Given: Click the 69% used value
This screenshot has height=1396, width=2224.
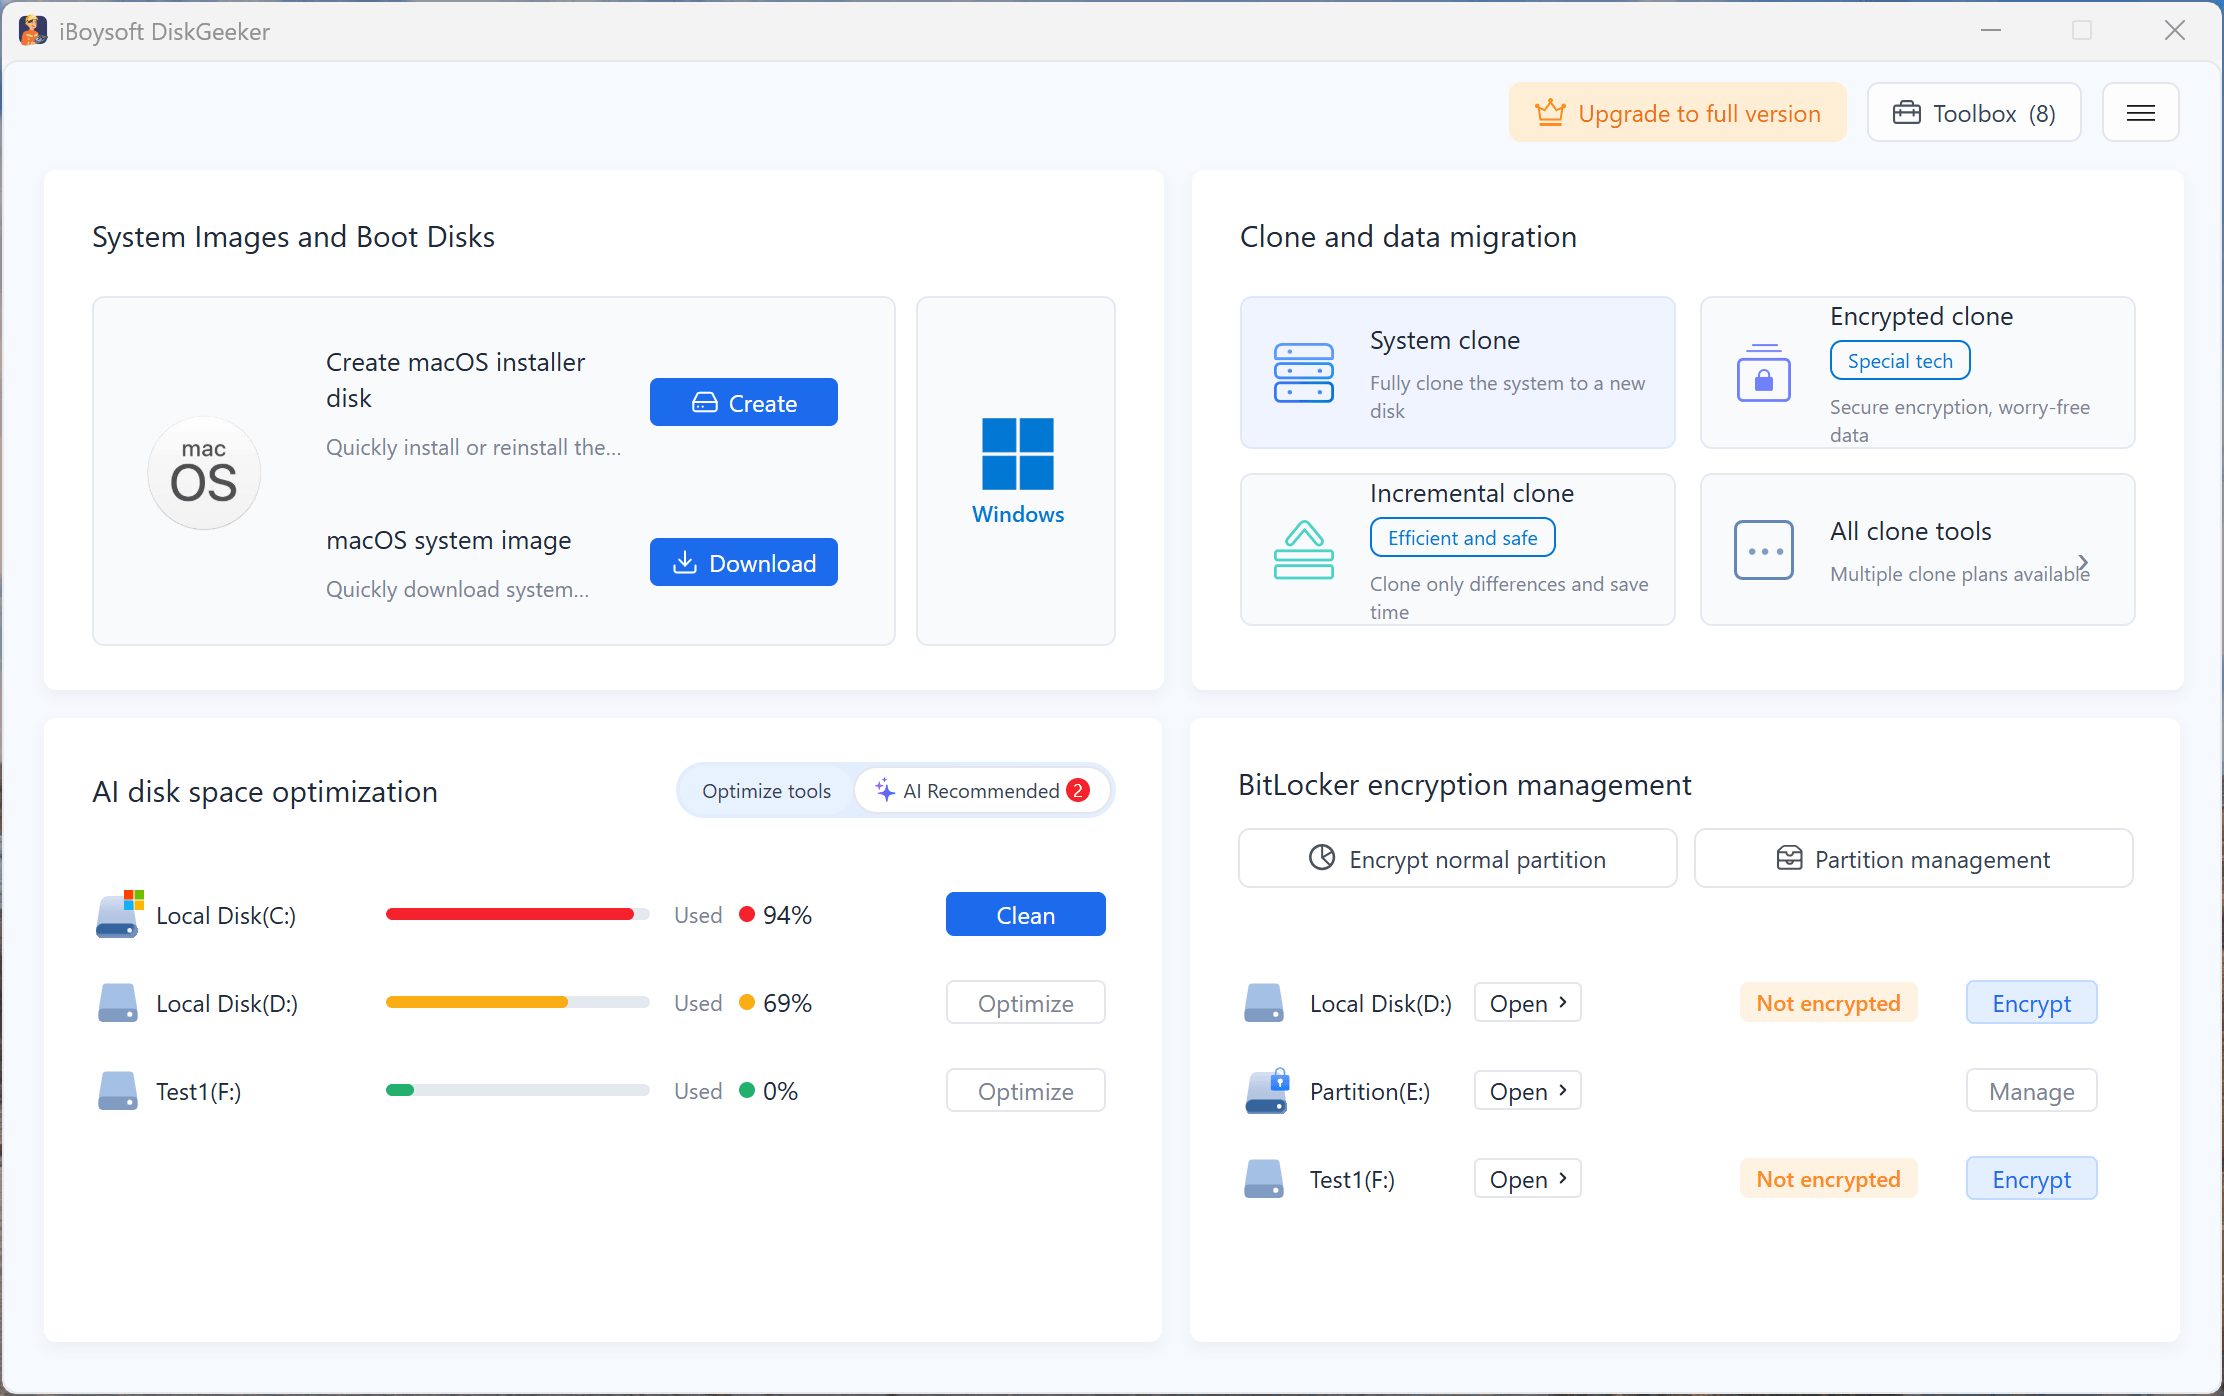Looking at the screenshot, I should (787, 1003).
